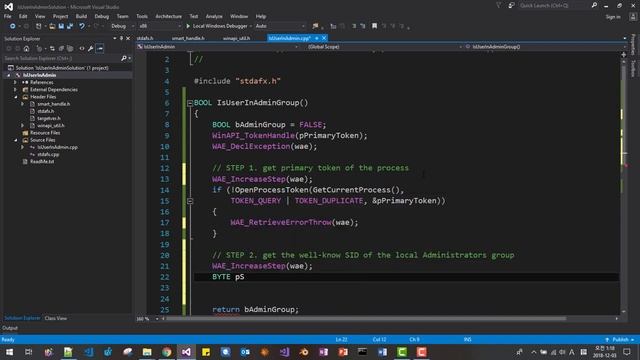Click the Open File toolbar icon
Viewport: 640px width, 360px height.
[52, 26]
